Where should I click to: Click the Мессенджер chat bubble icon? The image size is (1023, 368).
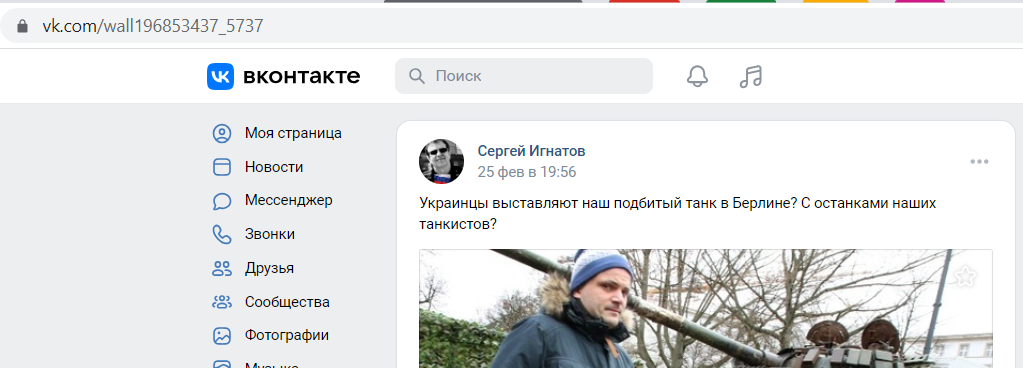(222, 201)
